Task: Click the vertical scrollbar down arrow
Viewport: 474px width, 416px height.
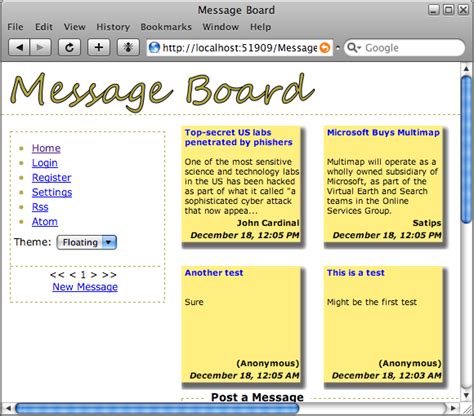Action: [x=466, y=395]
